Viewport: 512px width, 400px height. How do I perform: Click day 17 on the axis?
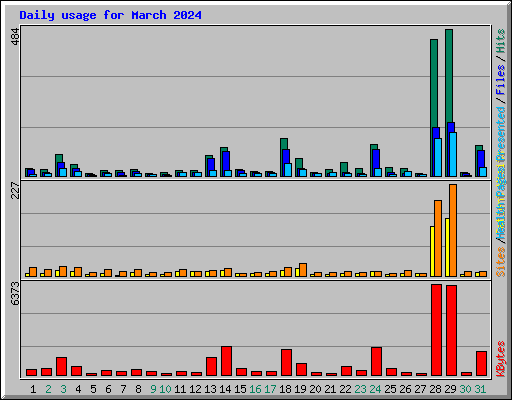coord(270,389)
